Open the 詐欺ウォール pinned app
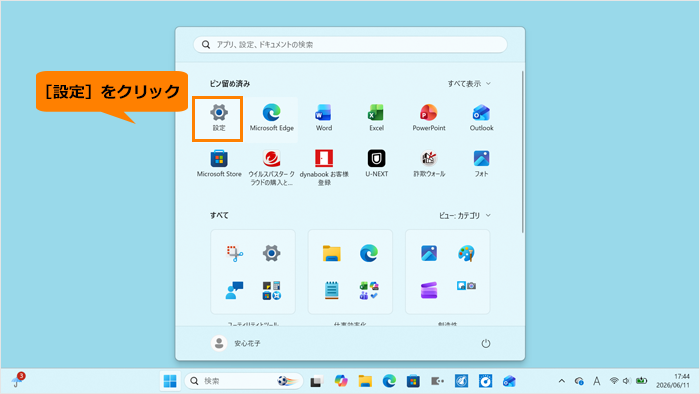This screenshot has width=700, height=394. click(x=429, y=164)
